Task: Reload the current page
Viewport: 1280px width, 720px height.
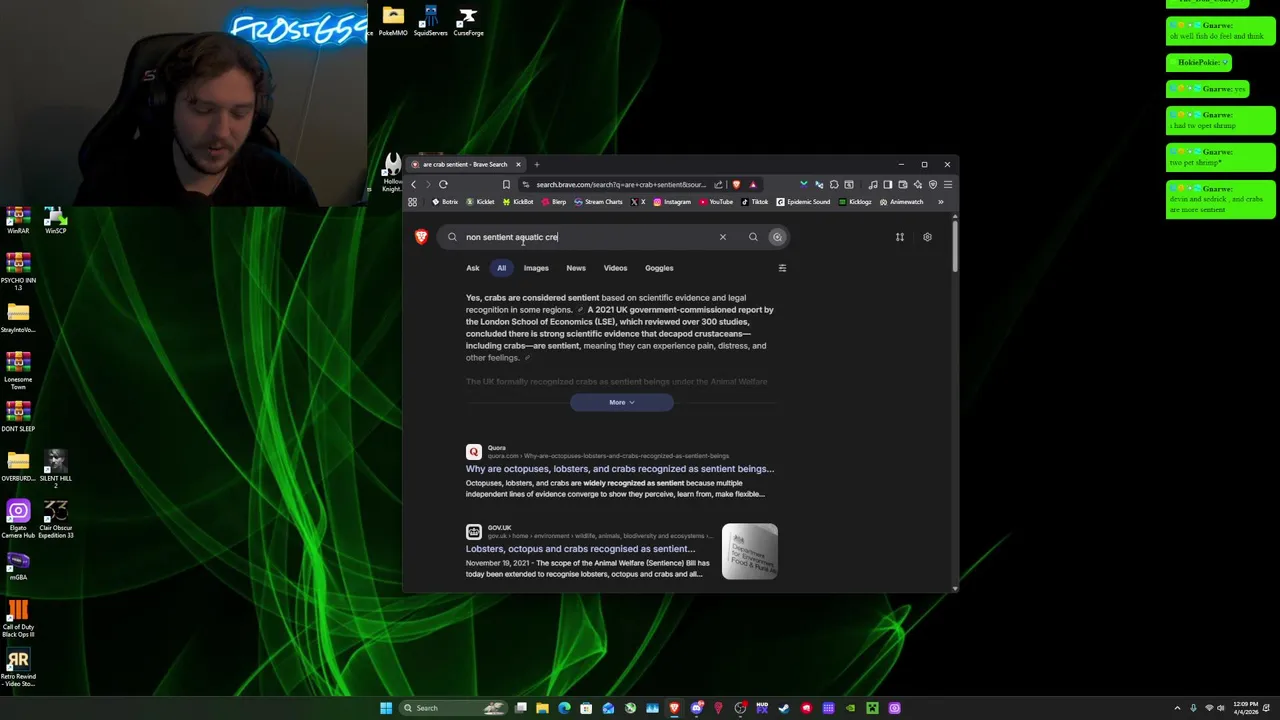Action: [x=443, y=184]
